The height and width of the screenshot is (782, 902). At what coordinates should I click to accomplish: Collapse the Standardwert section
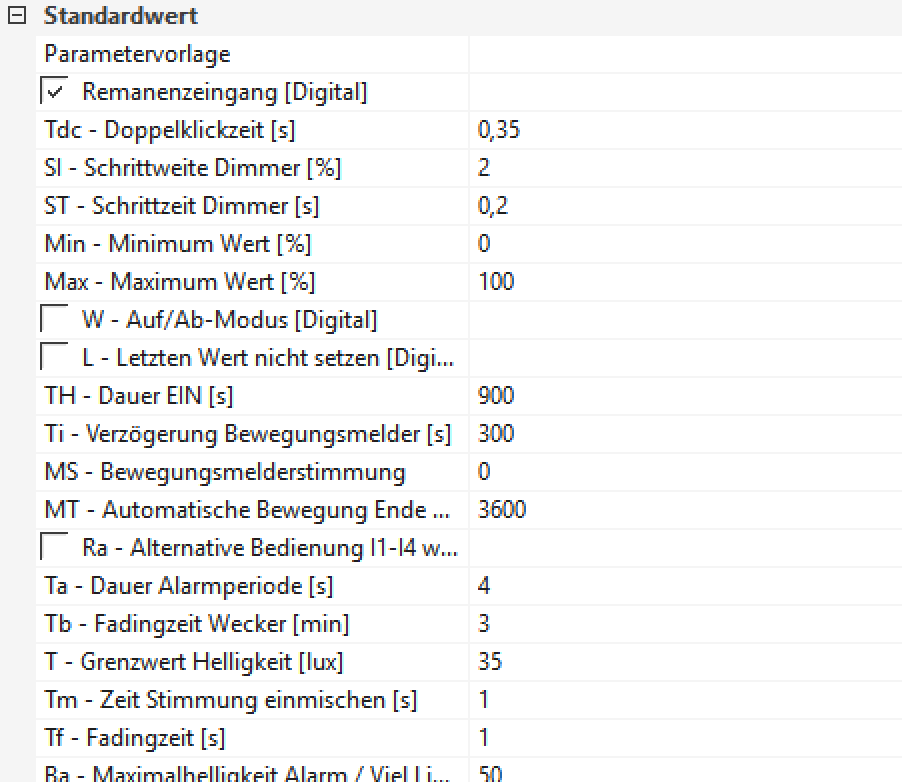pos(17,17)
